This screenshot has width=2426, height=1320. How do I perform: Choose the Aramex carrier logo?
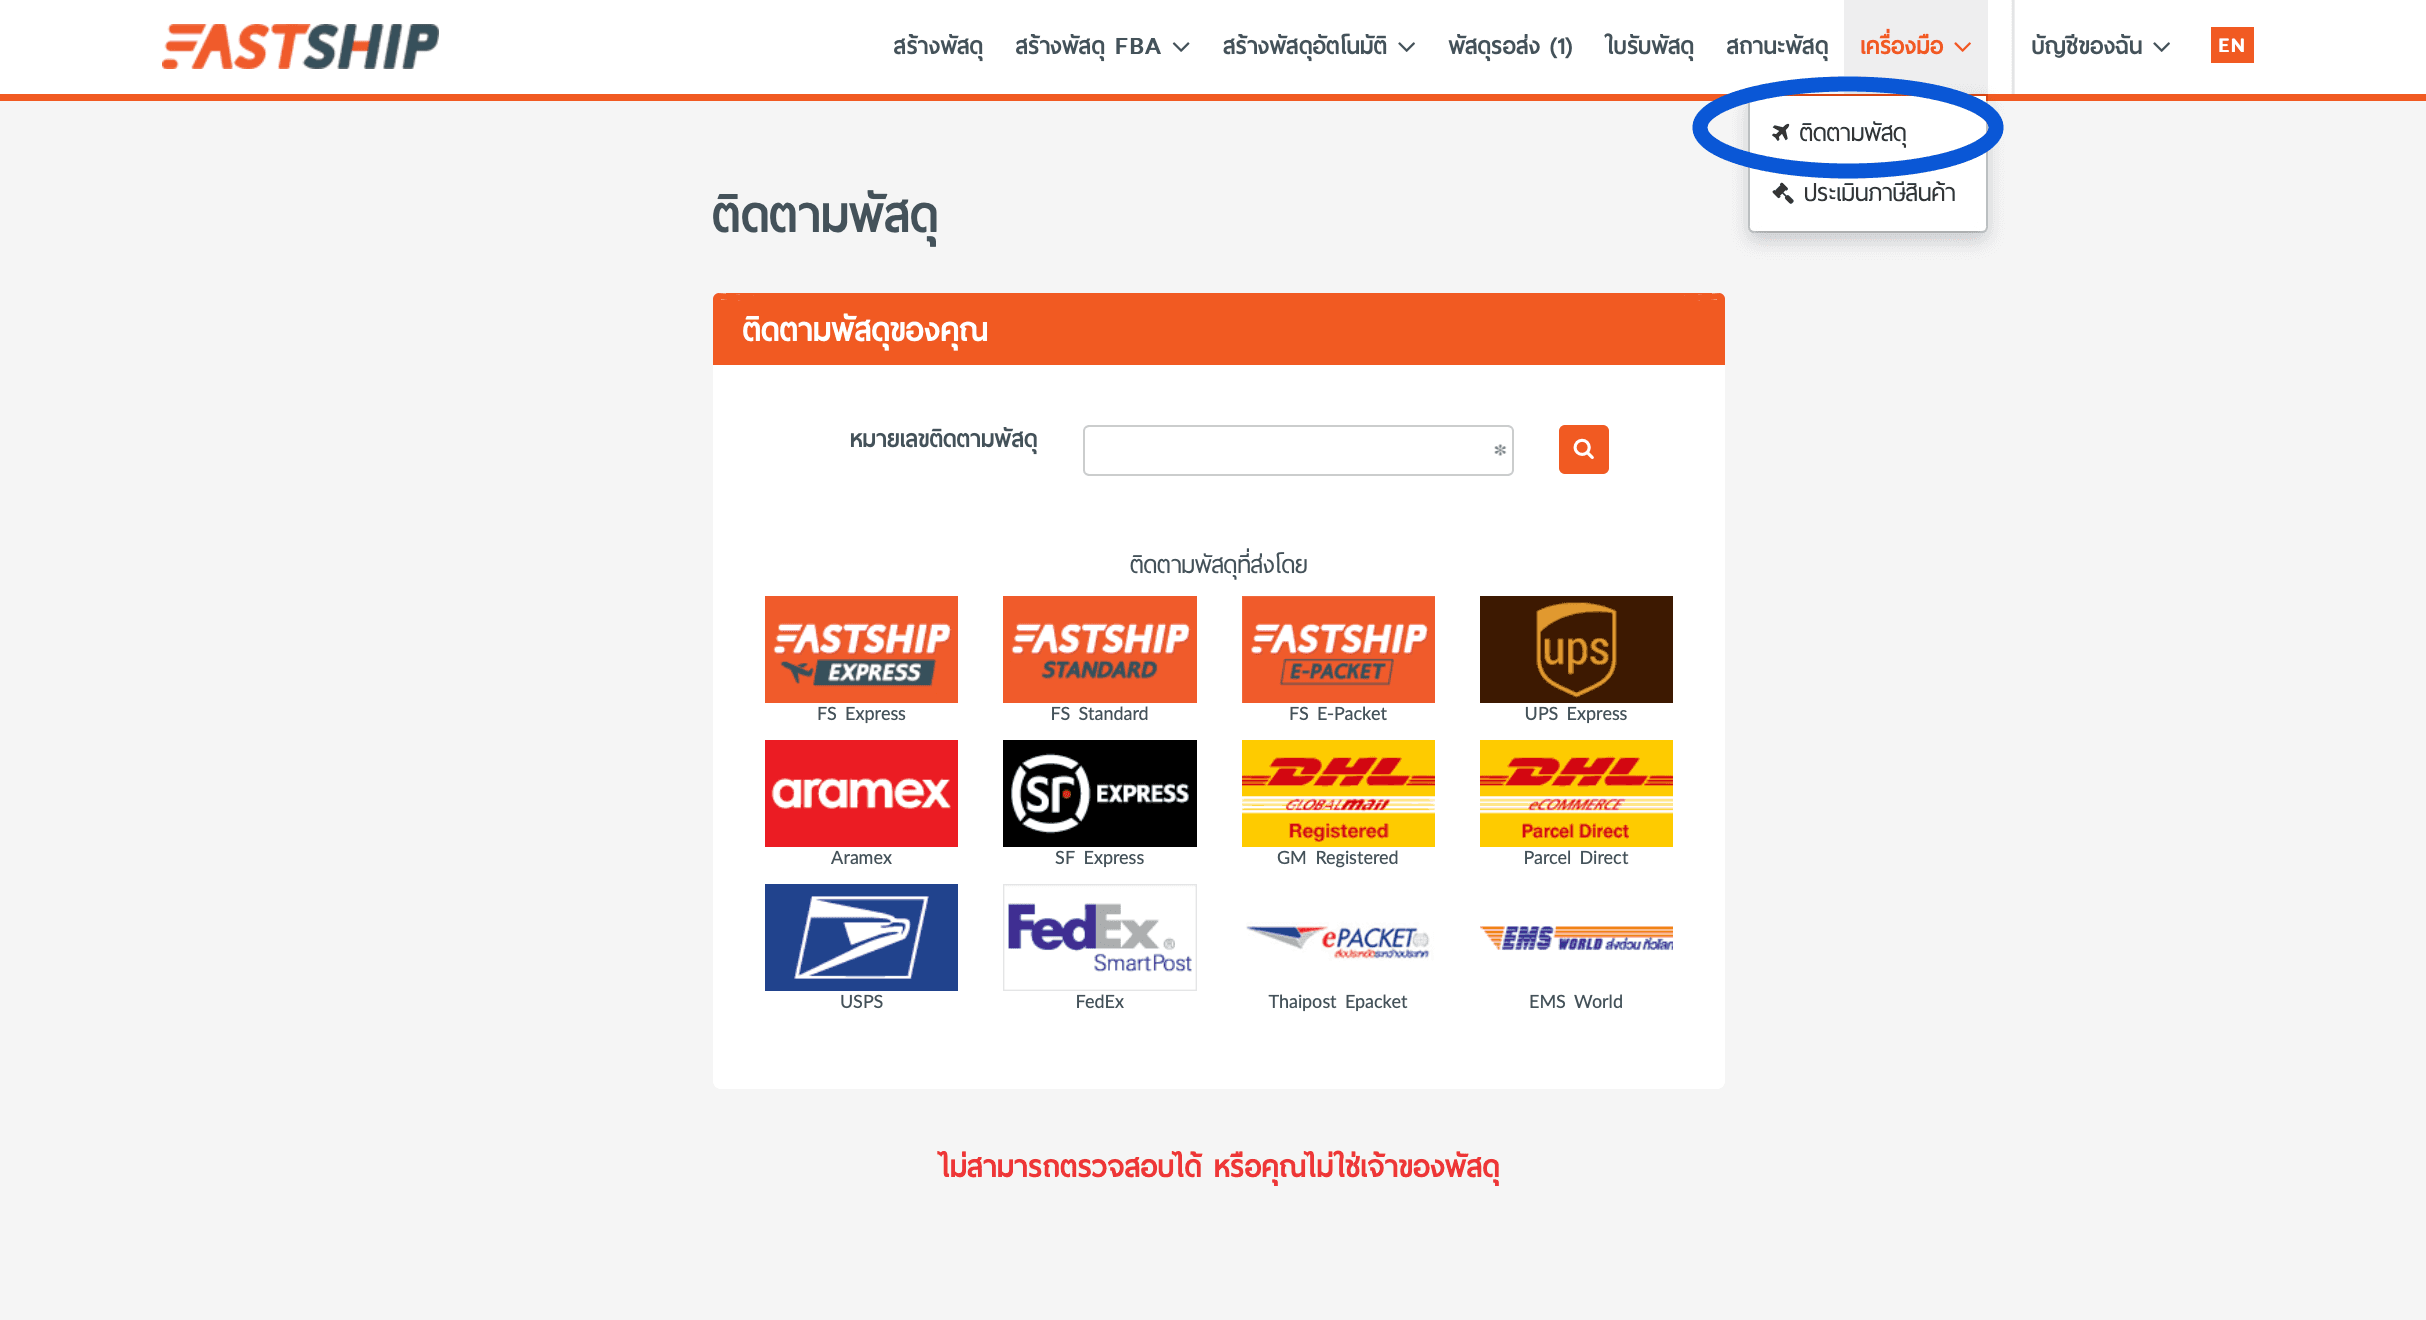[x=861, y=793]
